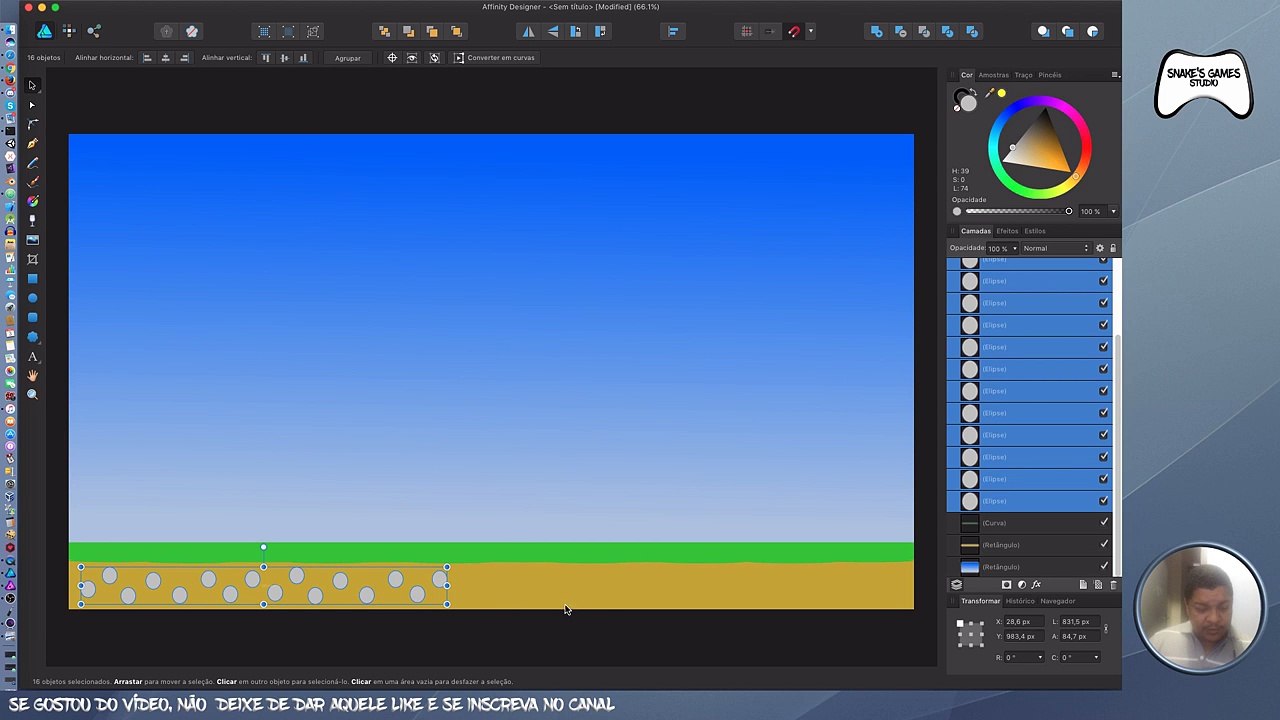
Task: Click the Flip Horizontal toolbar icon
Action: coord(528,32)
